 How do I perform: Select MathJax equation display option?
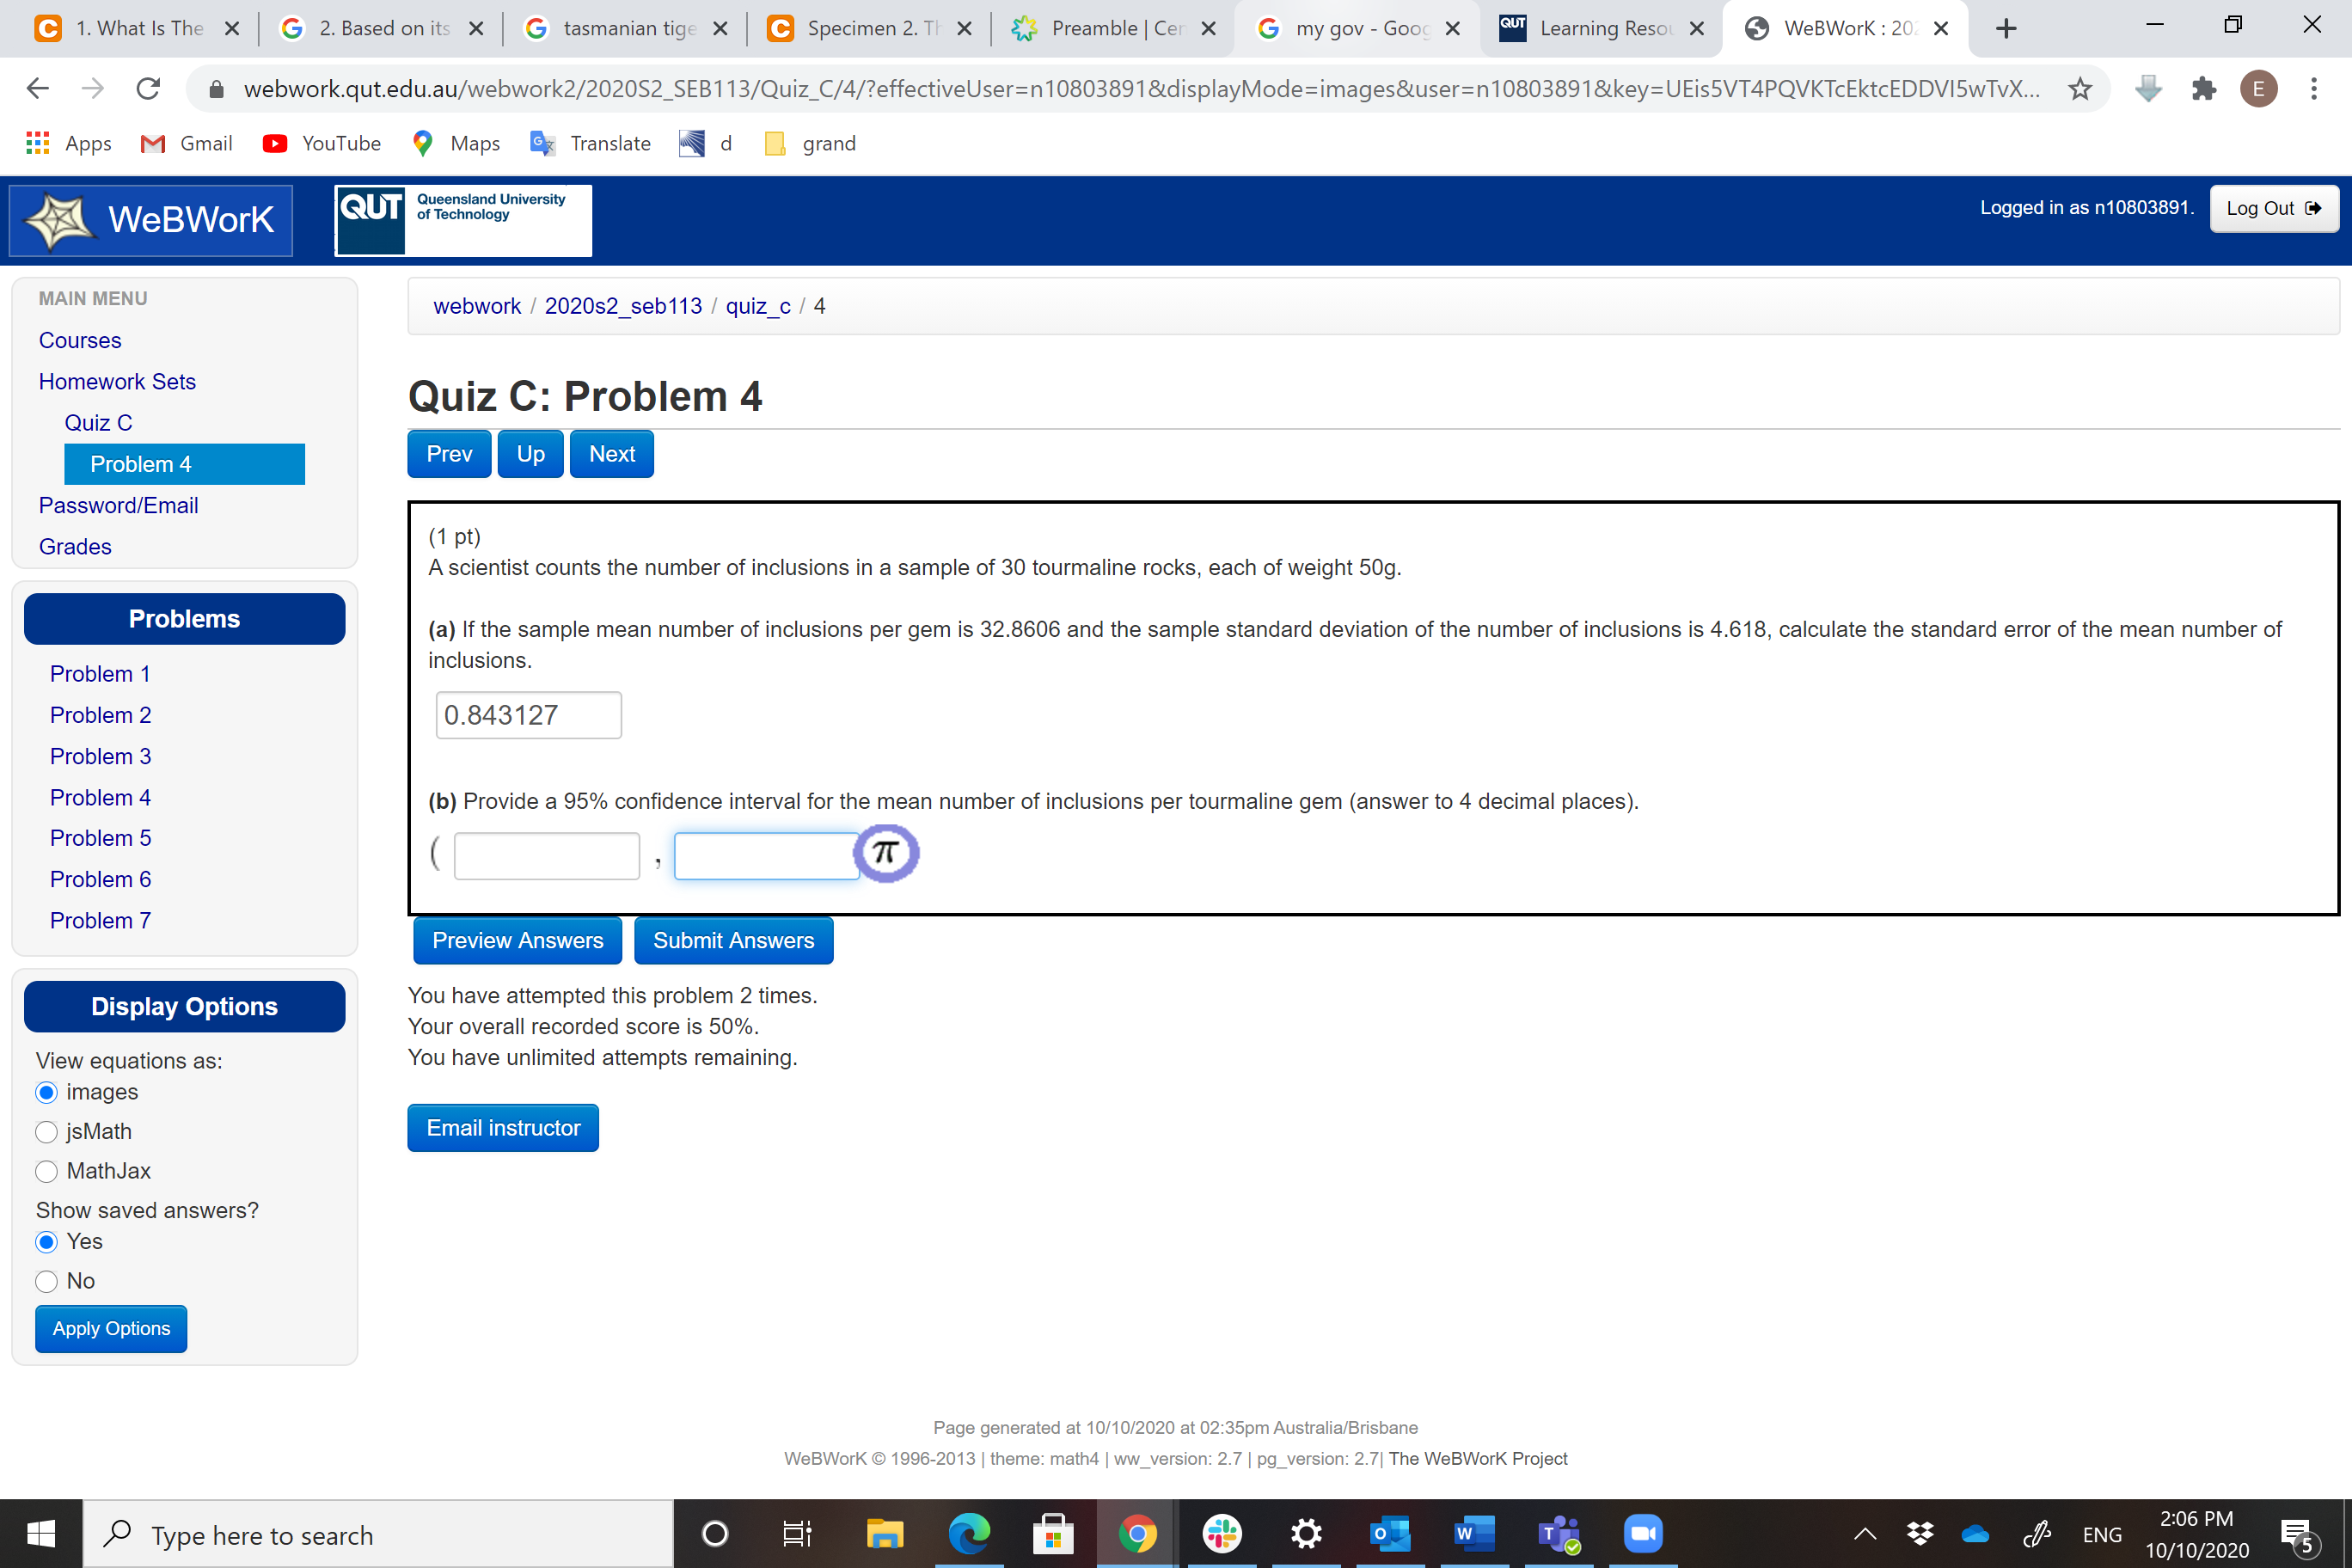coord(46,1171)
